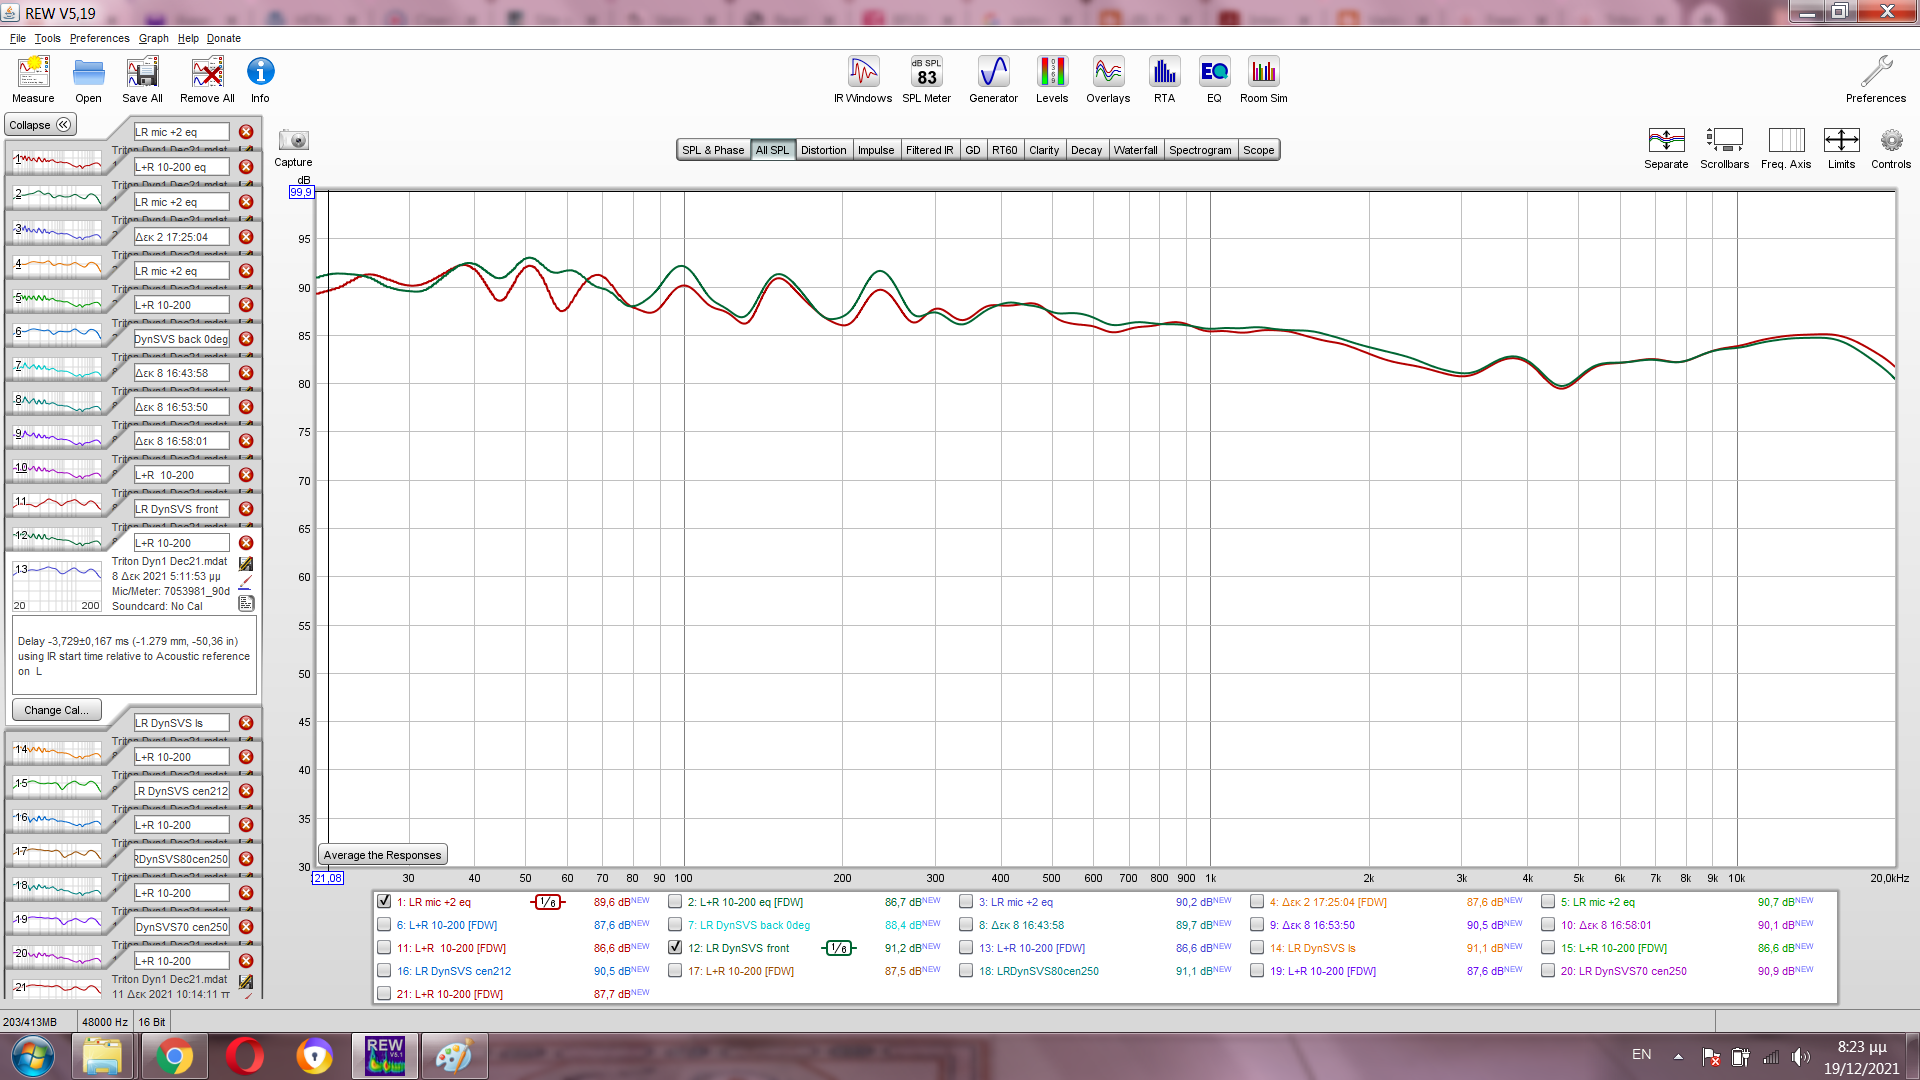Viewport: 1920px width, 1080px height.
Task: Open smoothing selector for trace 1
Action: click(x=547, y=902)
